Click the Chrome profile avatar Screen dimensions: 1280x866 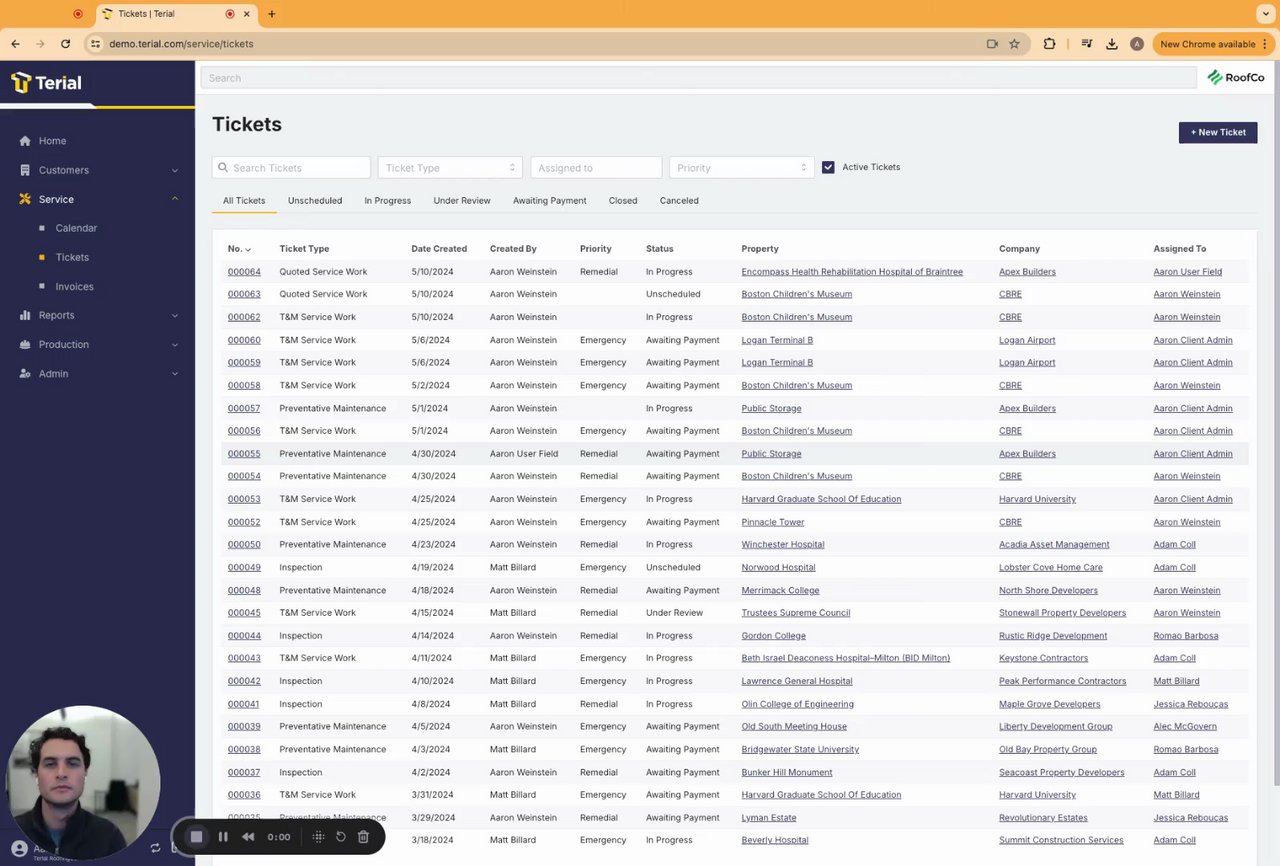click(1137, 44)
